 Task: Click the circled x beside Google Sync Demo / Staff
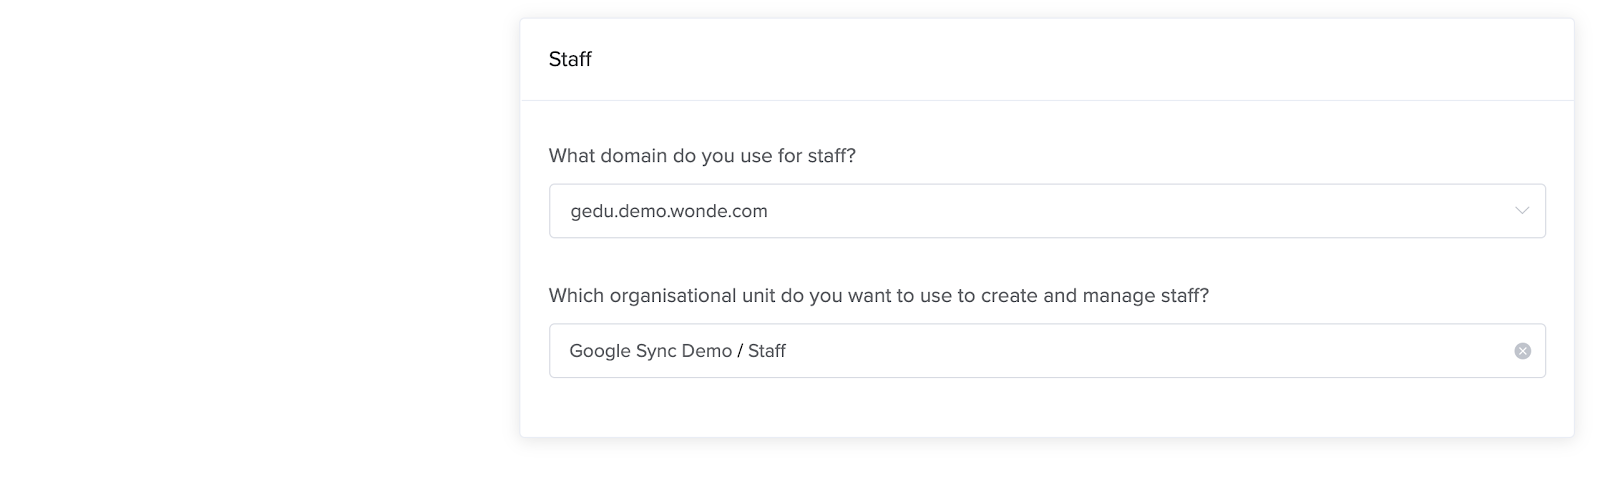tap(1522, 351)
